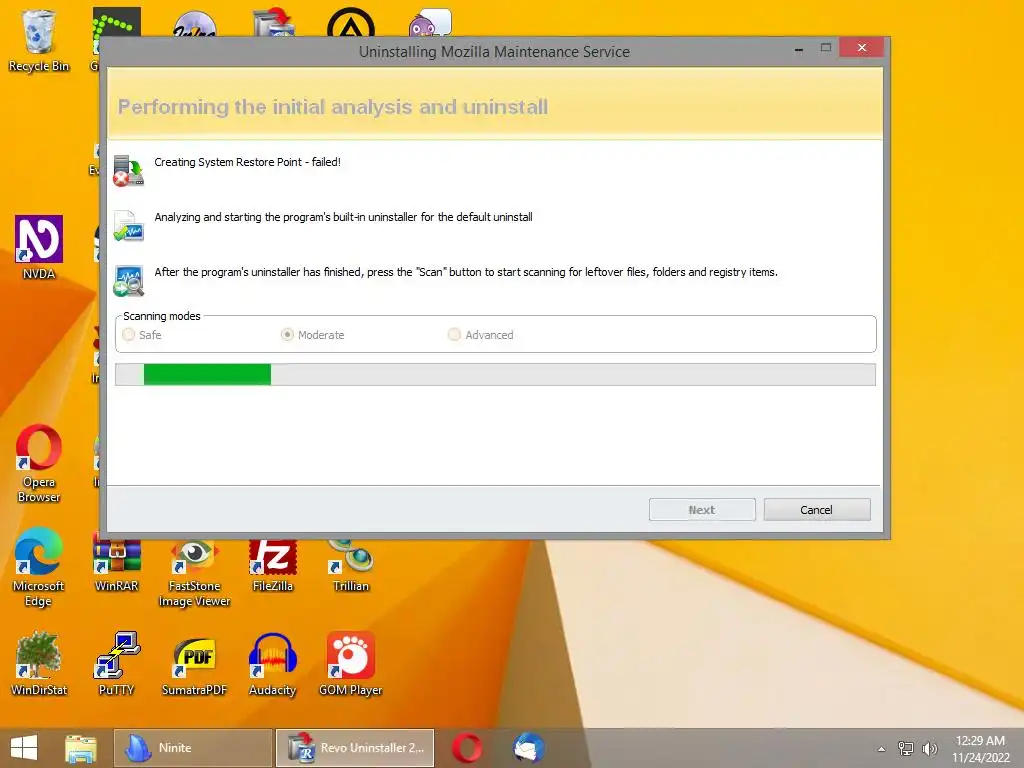
Task: Click the analyzing uninstaller step icon
Action: click(x=128, y=226)
